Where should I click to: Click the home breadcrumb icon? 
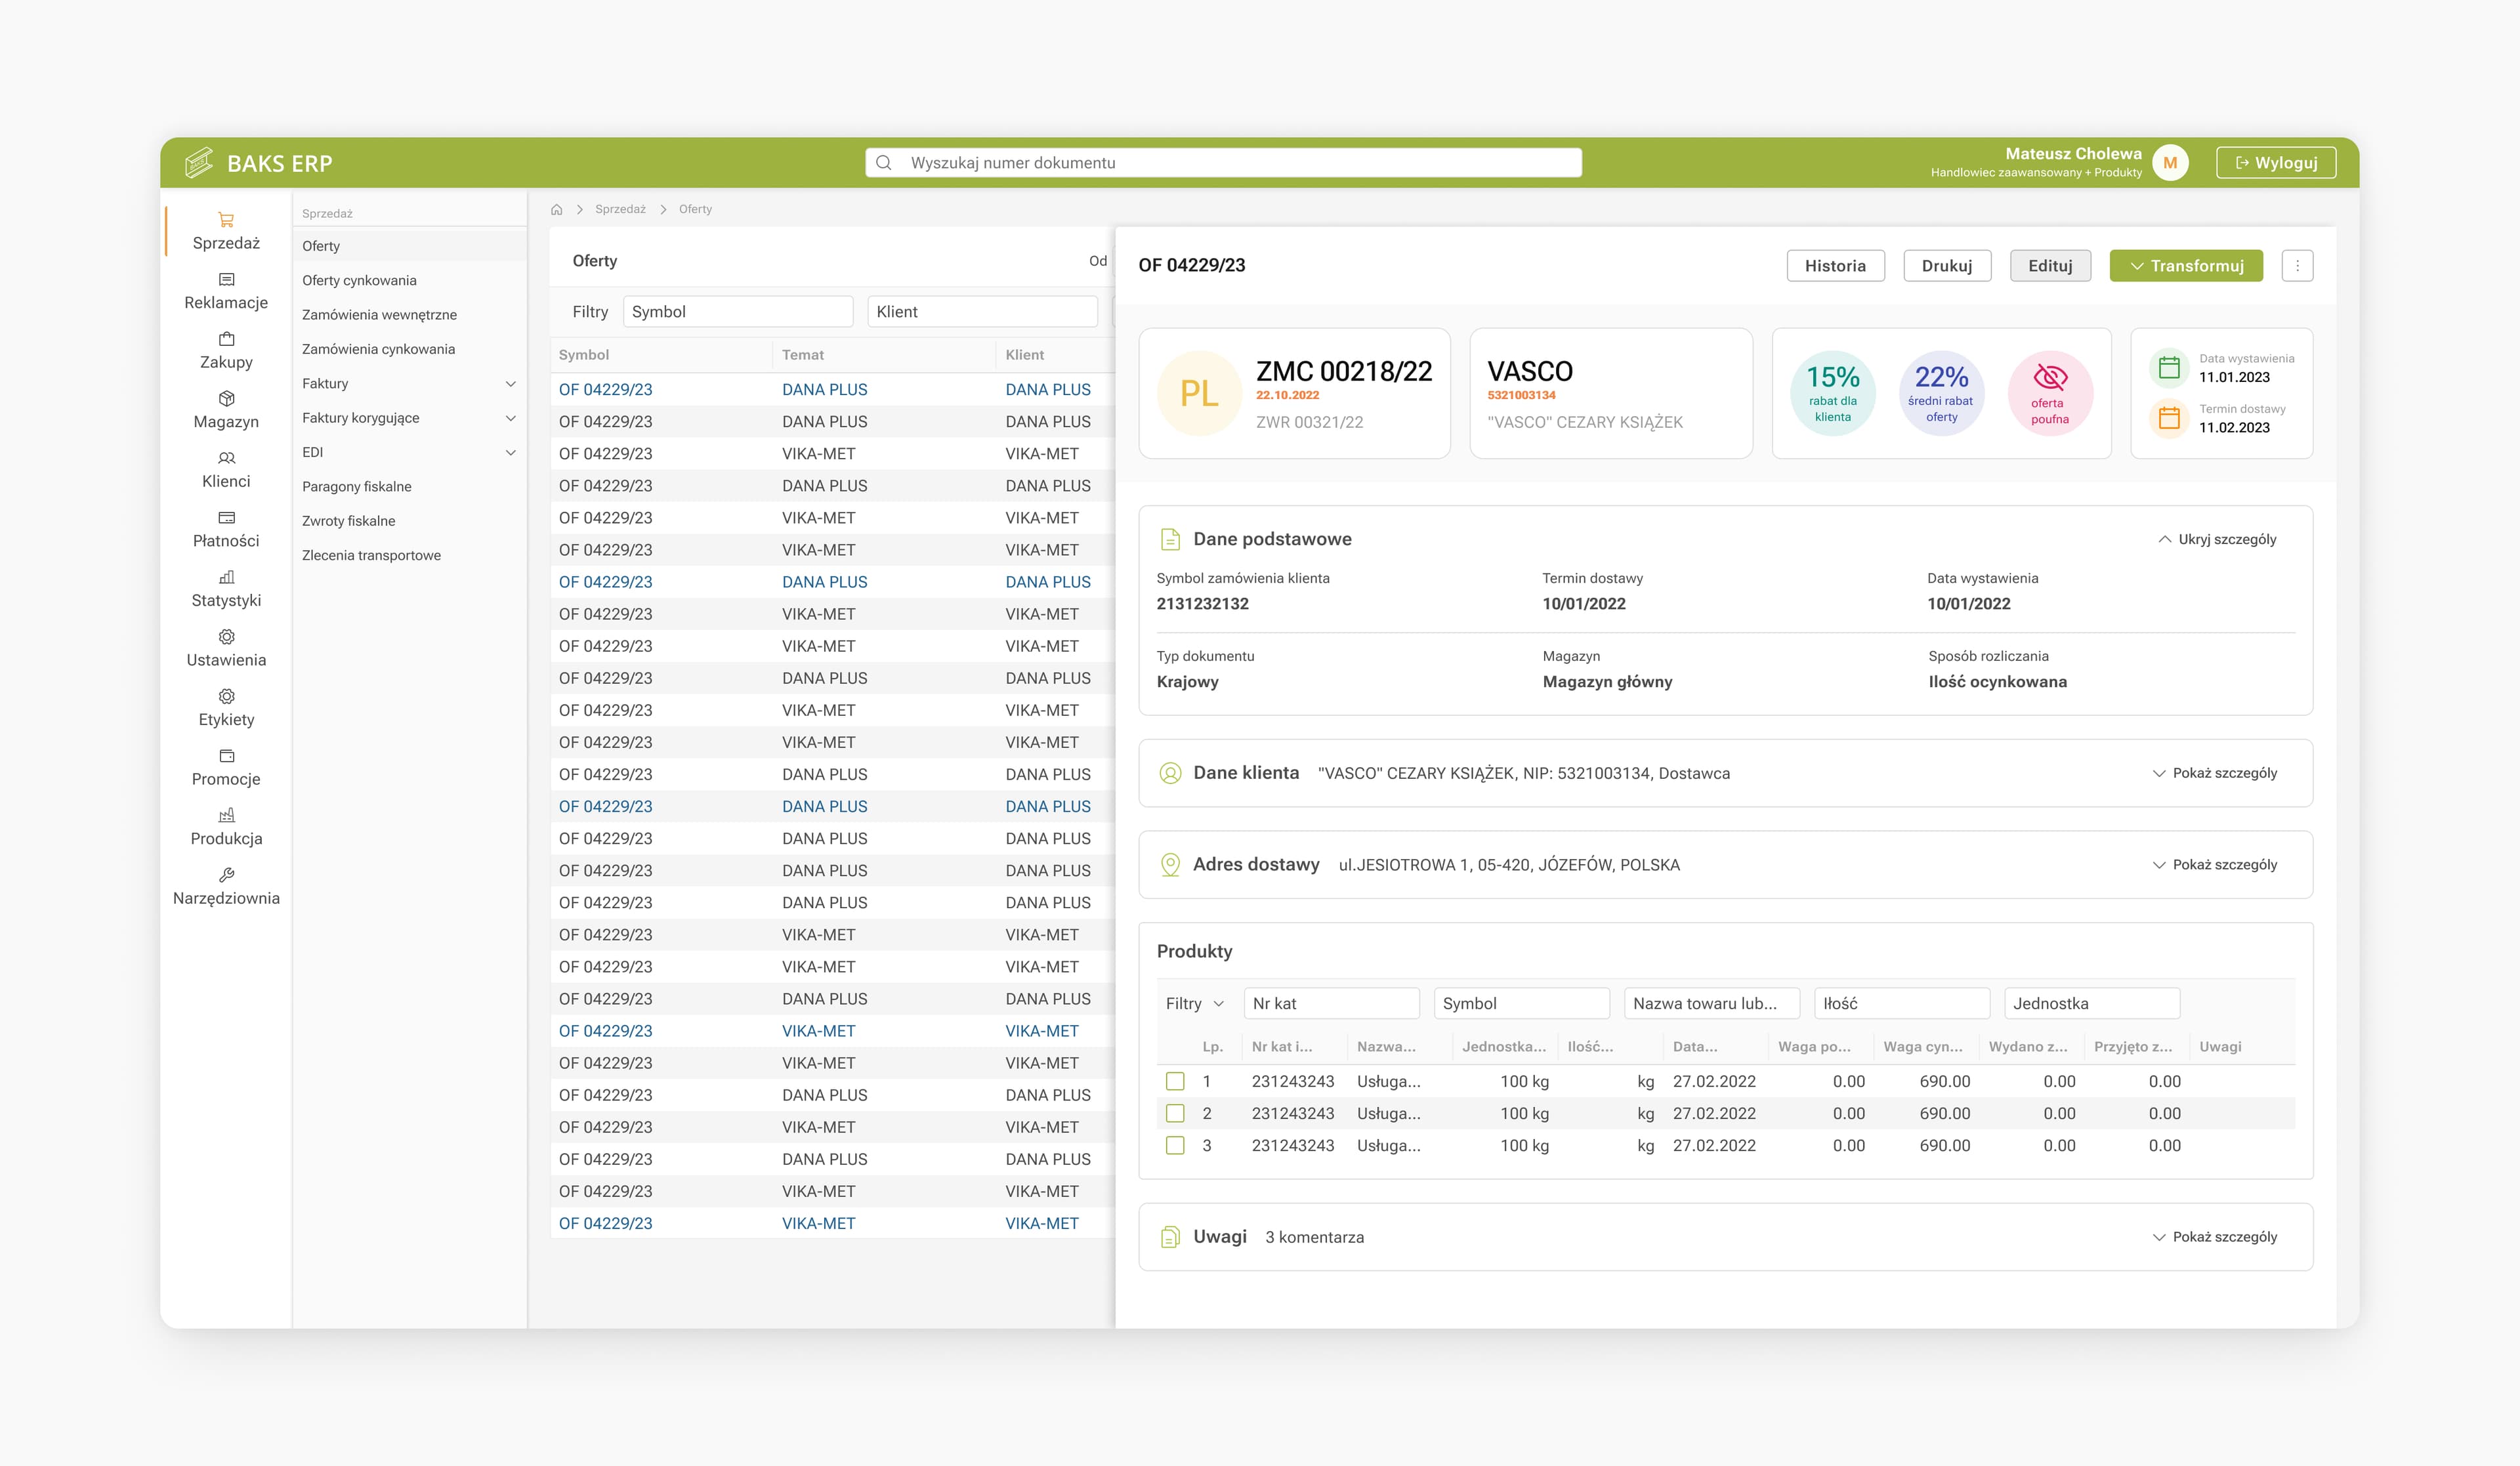pyautogui.click(x=557, y=209)
